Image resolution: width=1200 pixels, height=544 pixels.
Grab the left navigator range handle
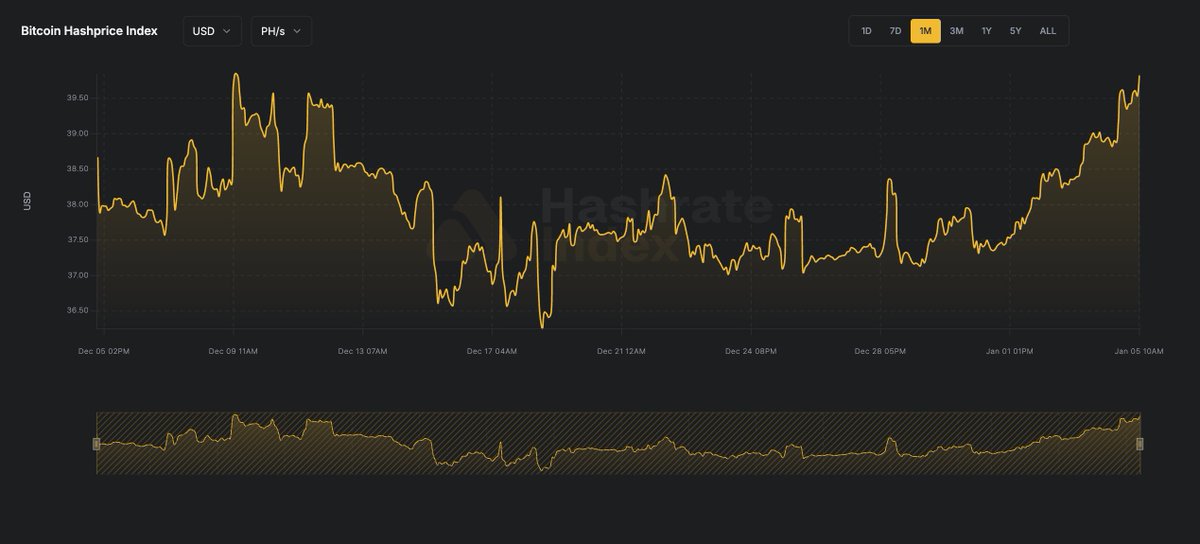click(x=97, y=444)
